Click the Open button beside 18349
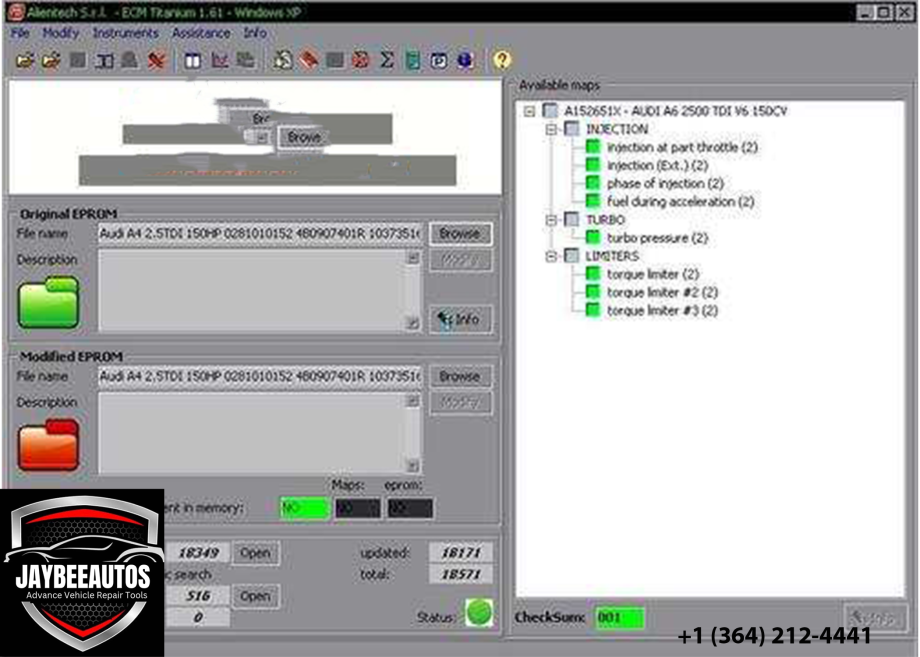920x657 pixels. pos(255,553)
